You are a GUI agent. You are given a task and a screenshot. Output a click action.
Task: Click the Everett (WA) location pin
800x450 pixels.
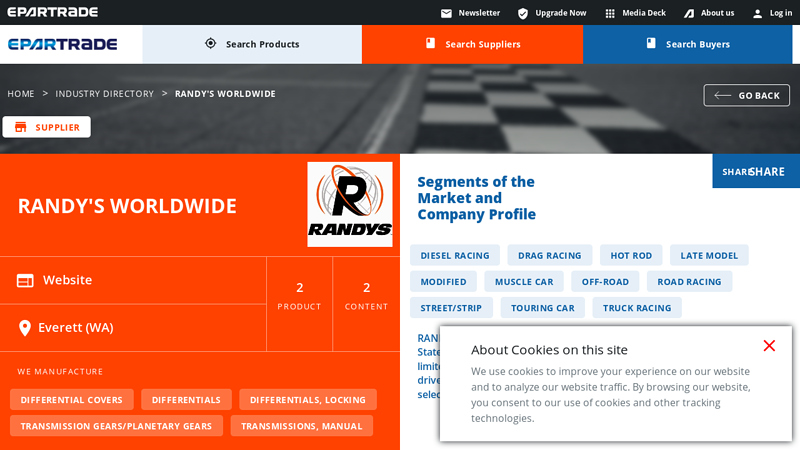point(25,328)
